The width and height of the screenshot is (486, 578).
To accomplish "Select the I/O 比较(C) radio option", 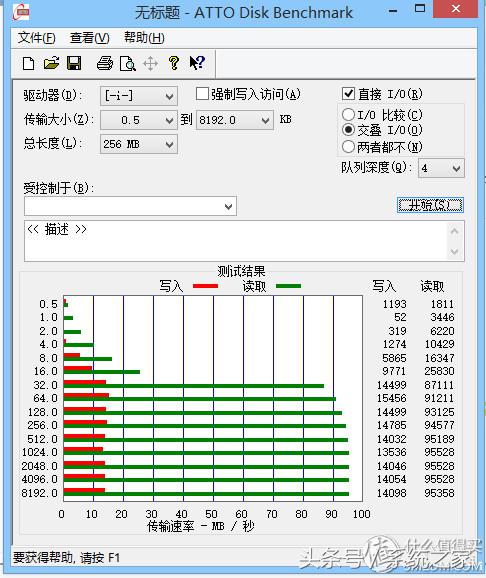I will point(348,115).
